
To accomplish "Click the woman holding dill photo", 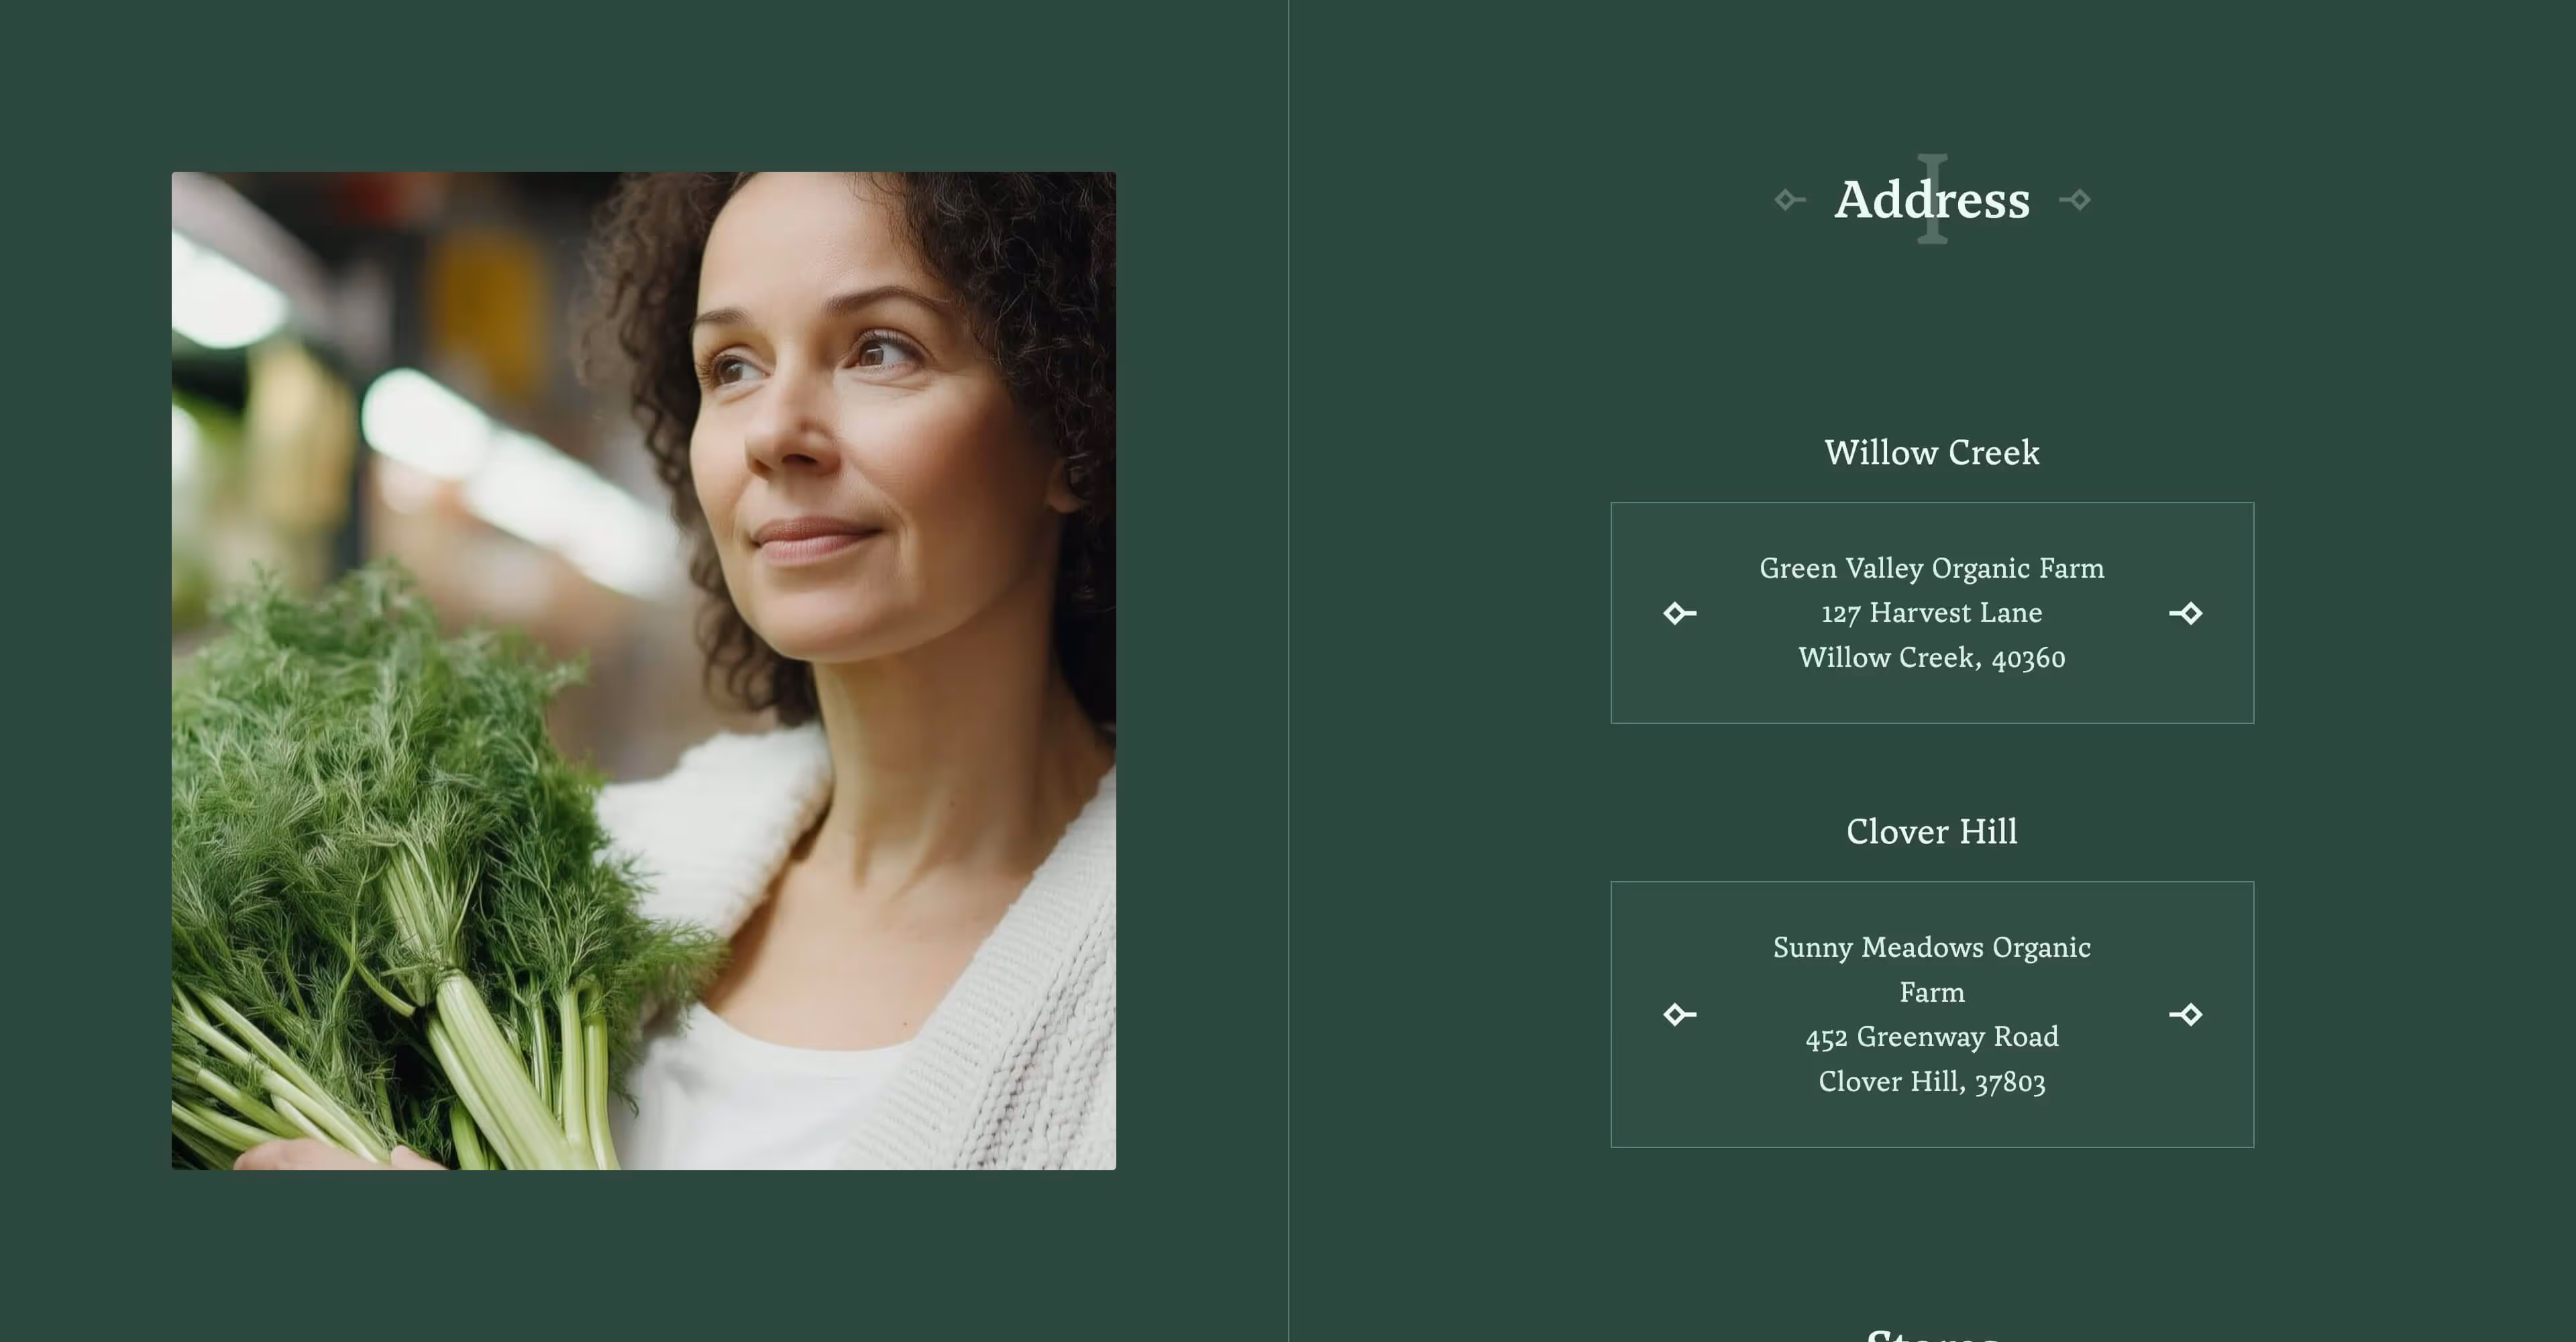I will 644,671.
